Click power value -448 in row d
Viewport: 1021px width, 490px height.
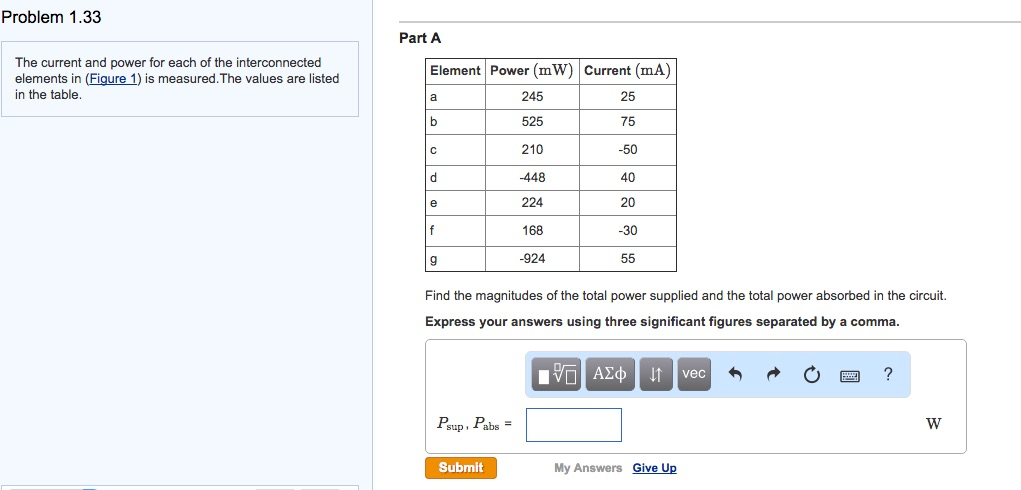click(x=532, y=177)
